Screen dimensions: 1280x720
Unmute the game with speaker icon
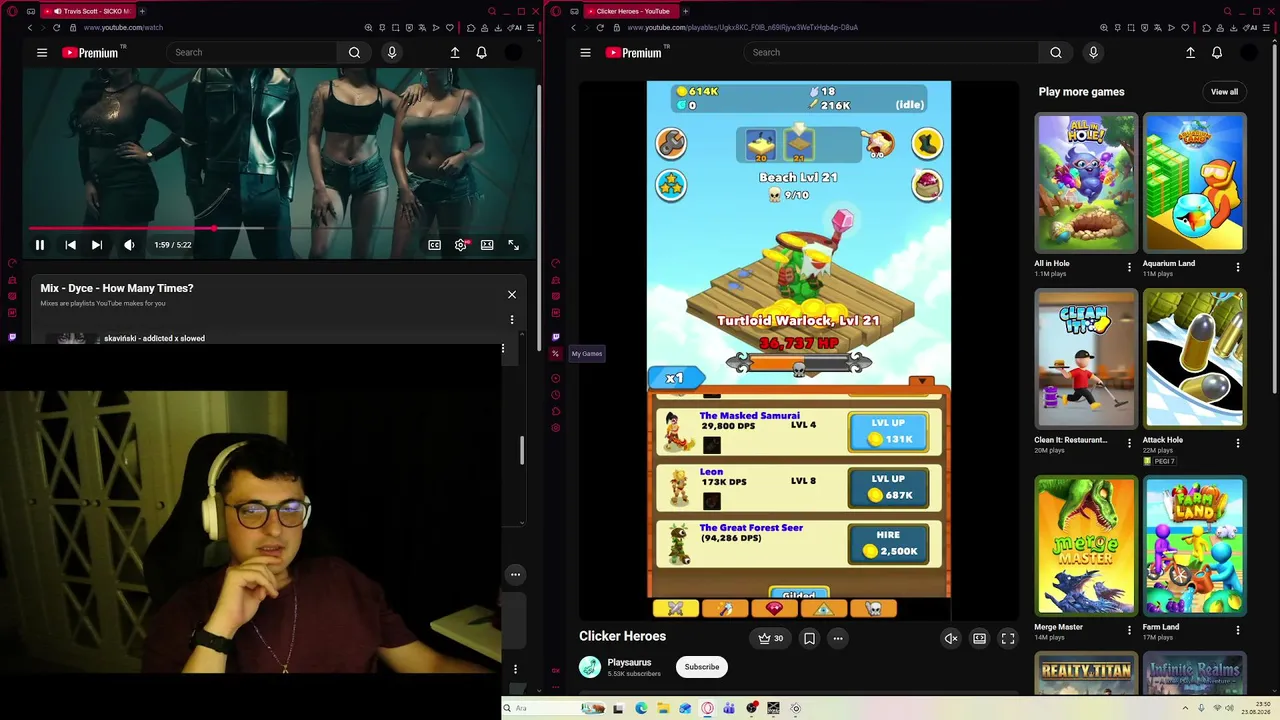951,638
